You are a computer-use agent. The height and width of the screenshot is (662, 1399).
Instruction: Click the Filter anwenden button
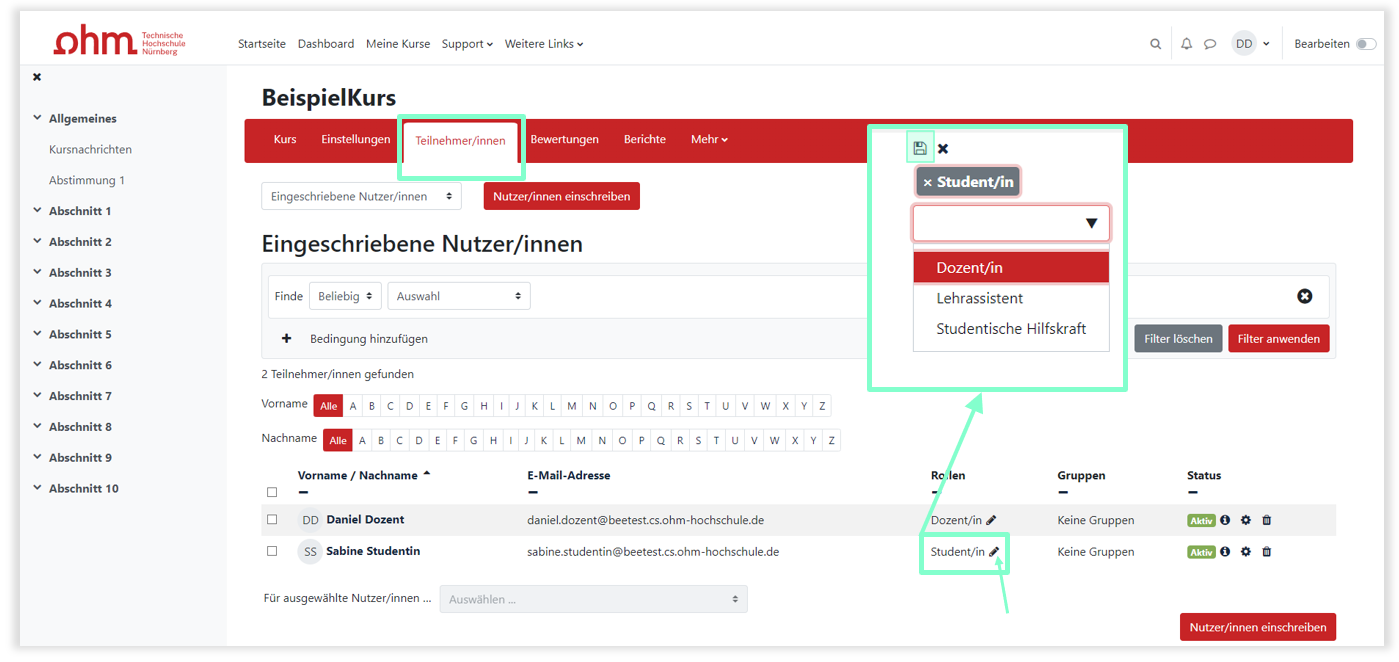pyautogui.click(x=1278, y=339)
